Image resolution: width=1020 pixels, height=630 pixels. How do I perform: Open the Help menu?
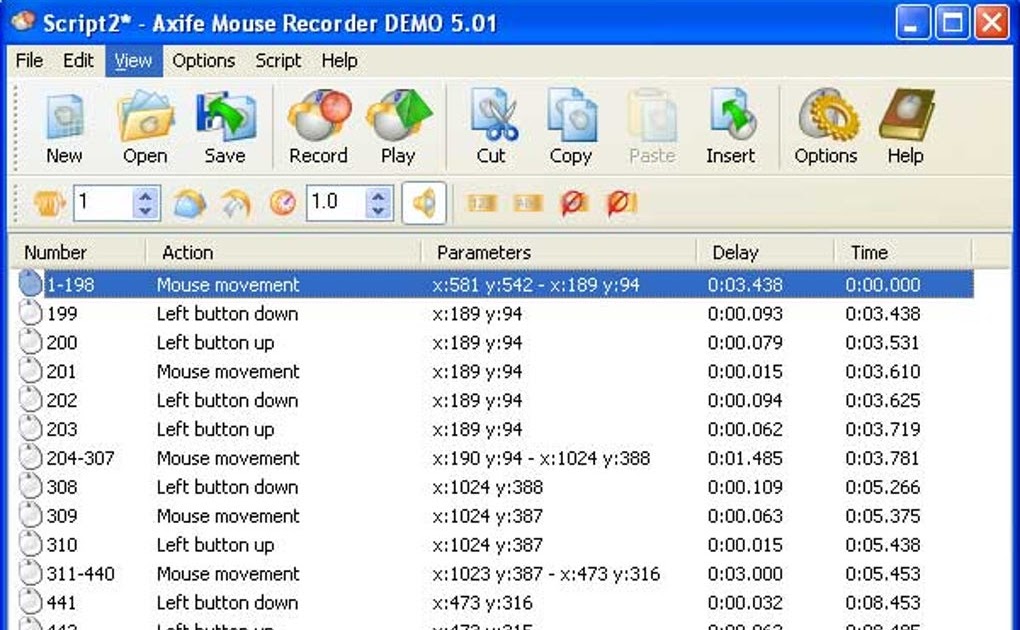pos(340,61)
